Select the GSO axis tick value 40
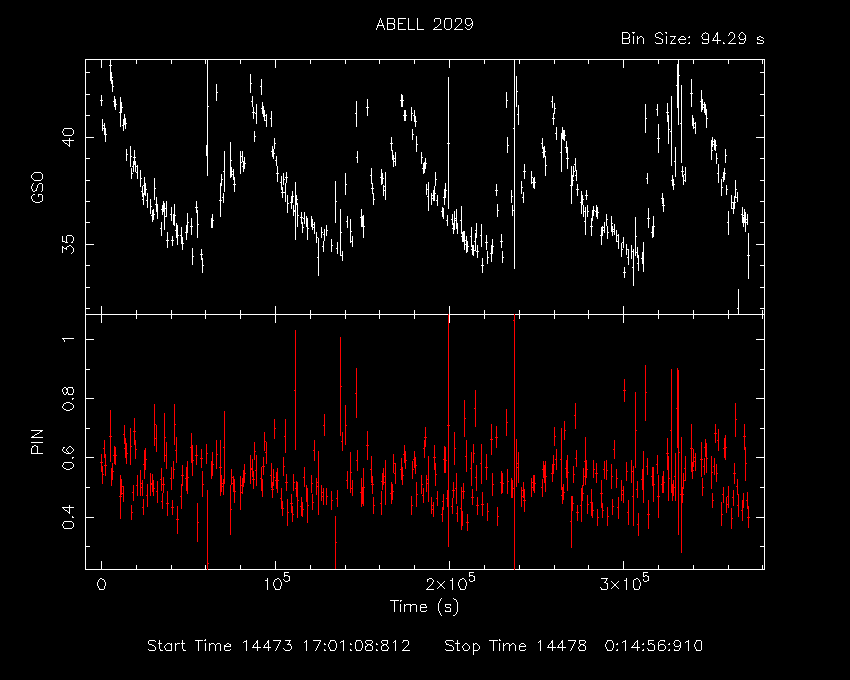Viewport: 850px width, 680px height. (68, 137)
